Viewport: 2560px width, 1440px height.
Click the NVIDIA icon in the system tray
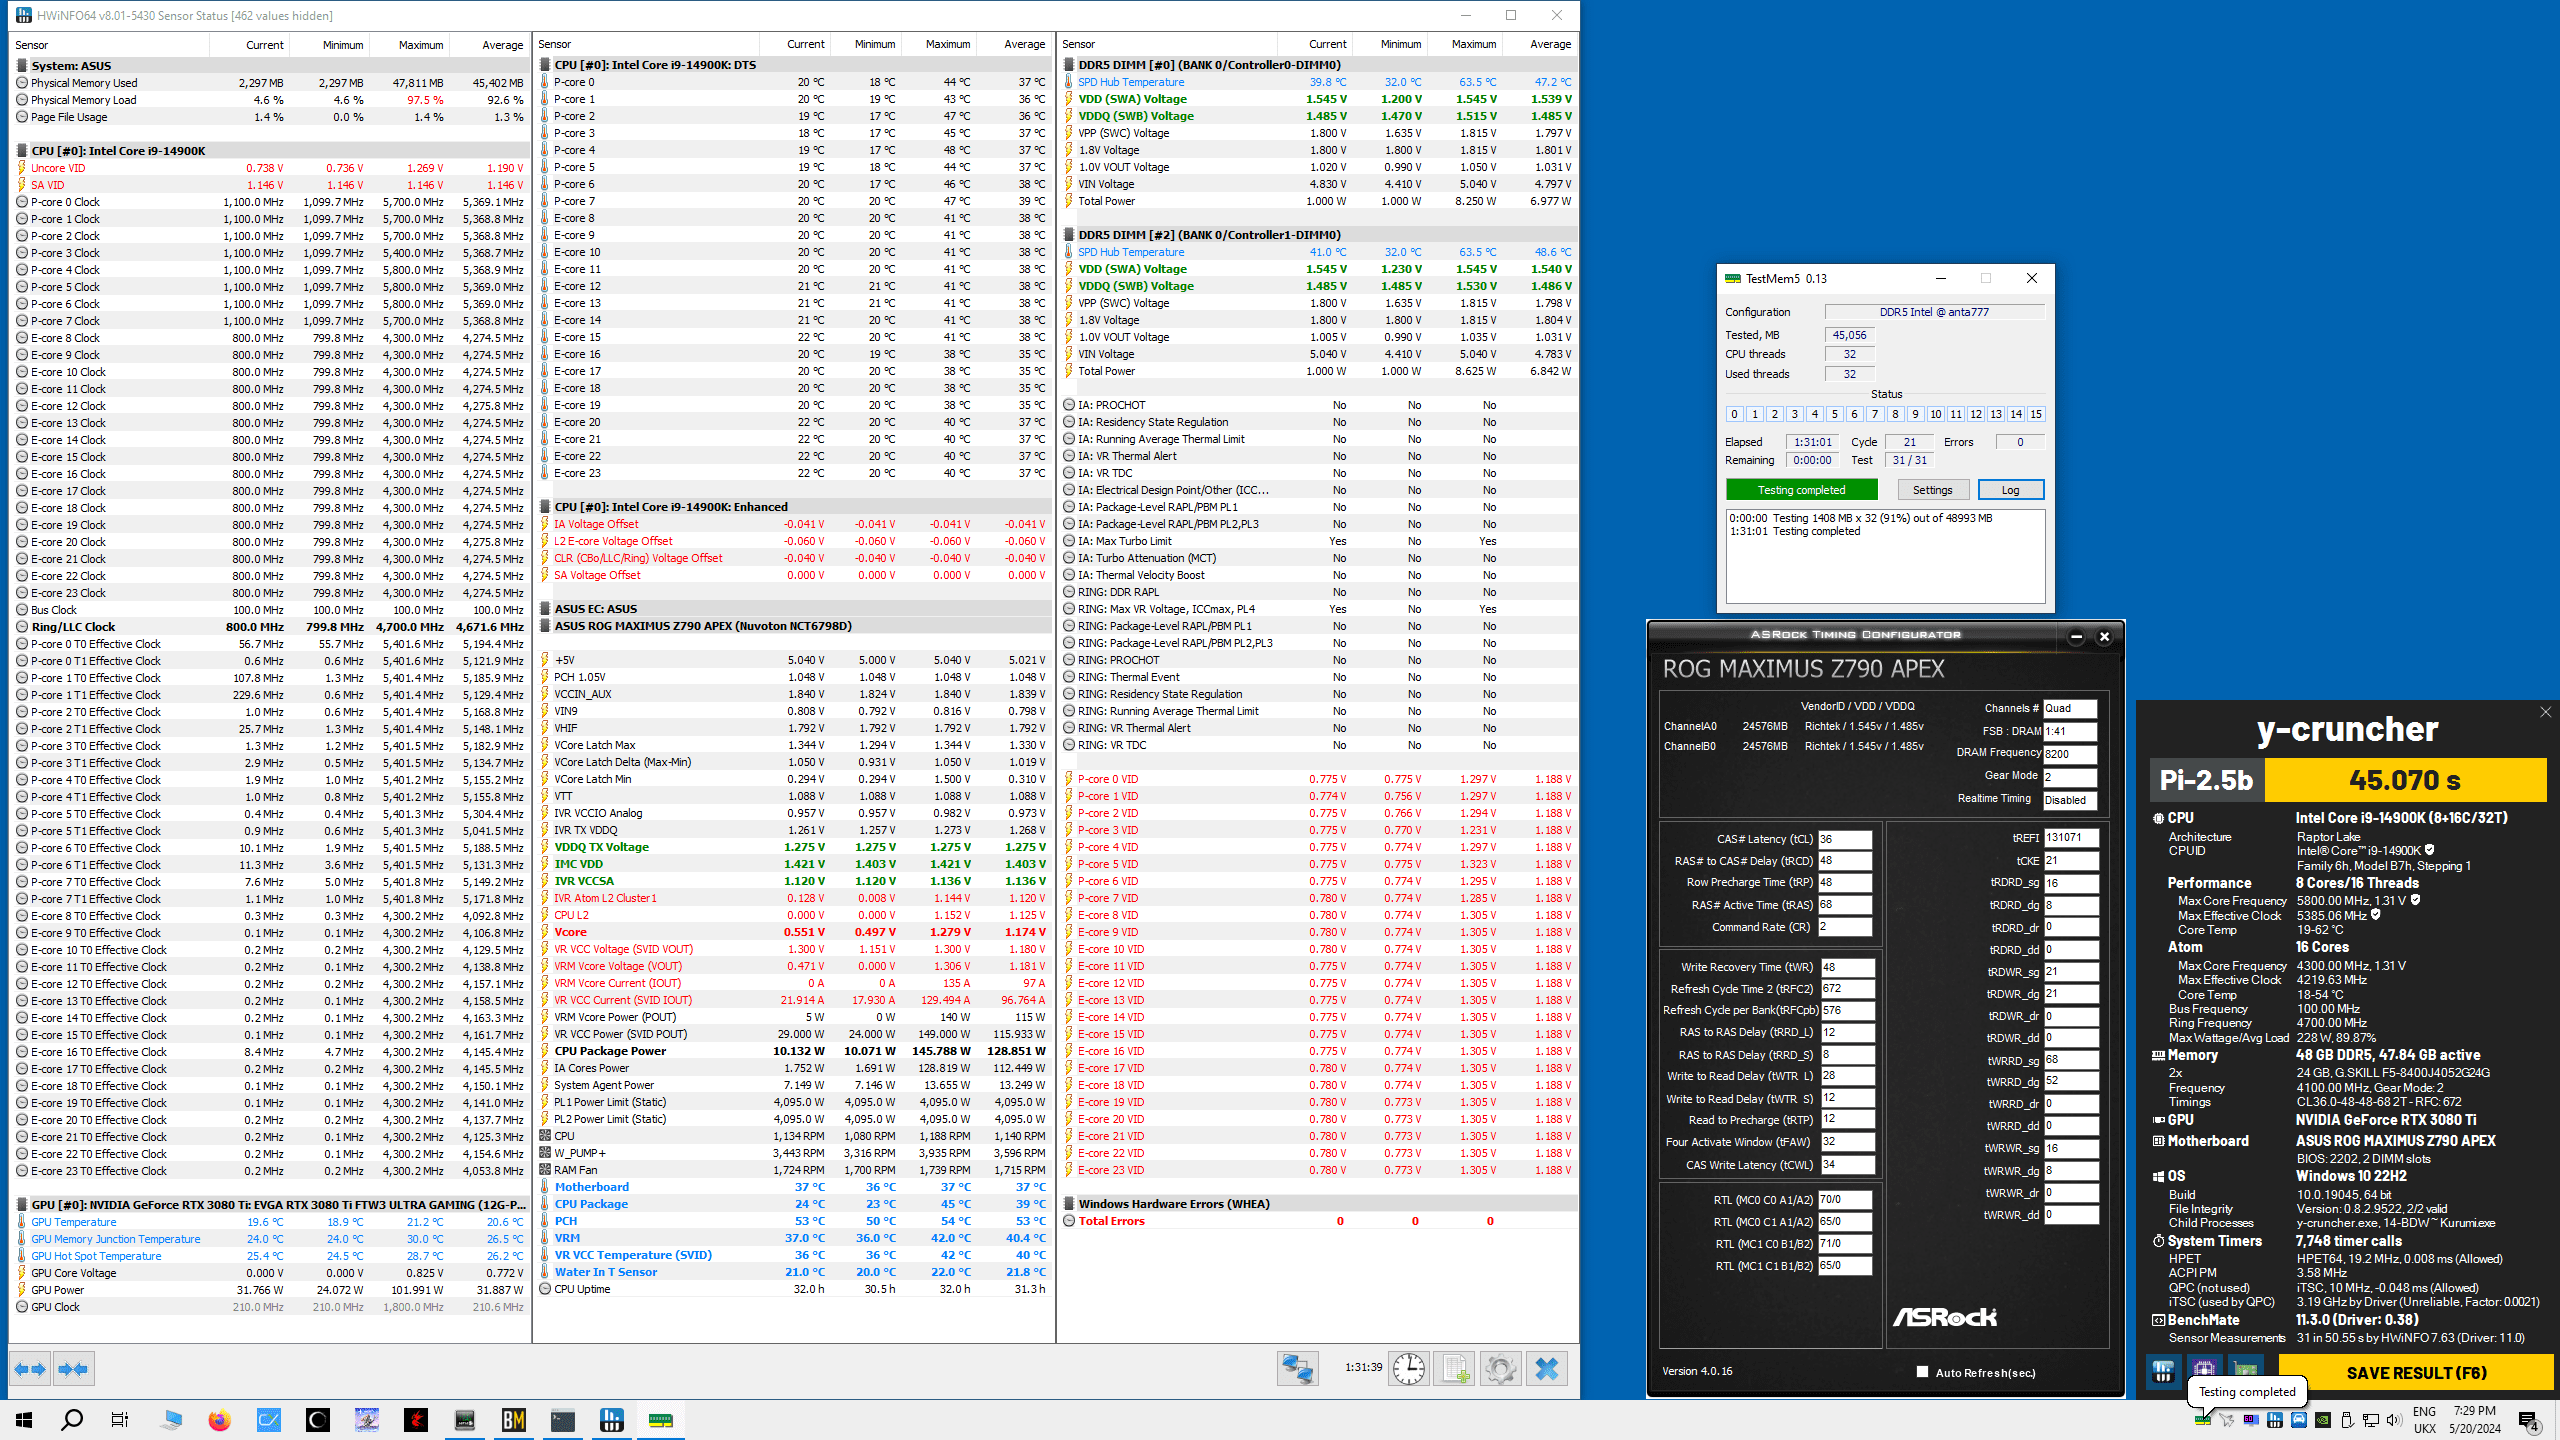point(2323,1420)
